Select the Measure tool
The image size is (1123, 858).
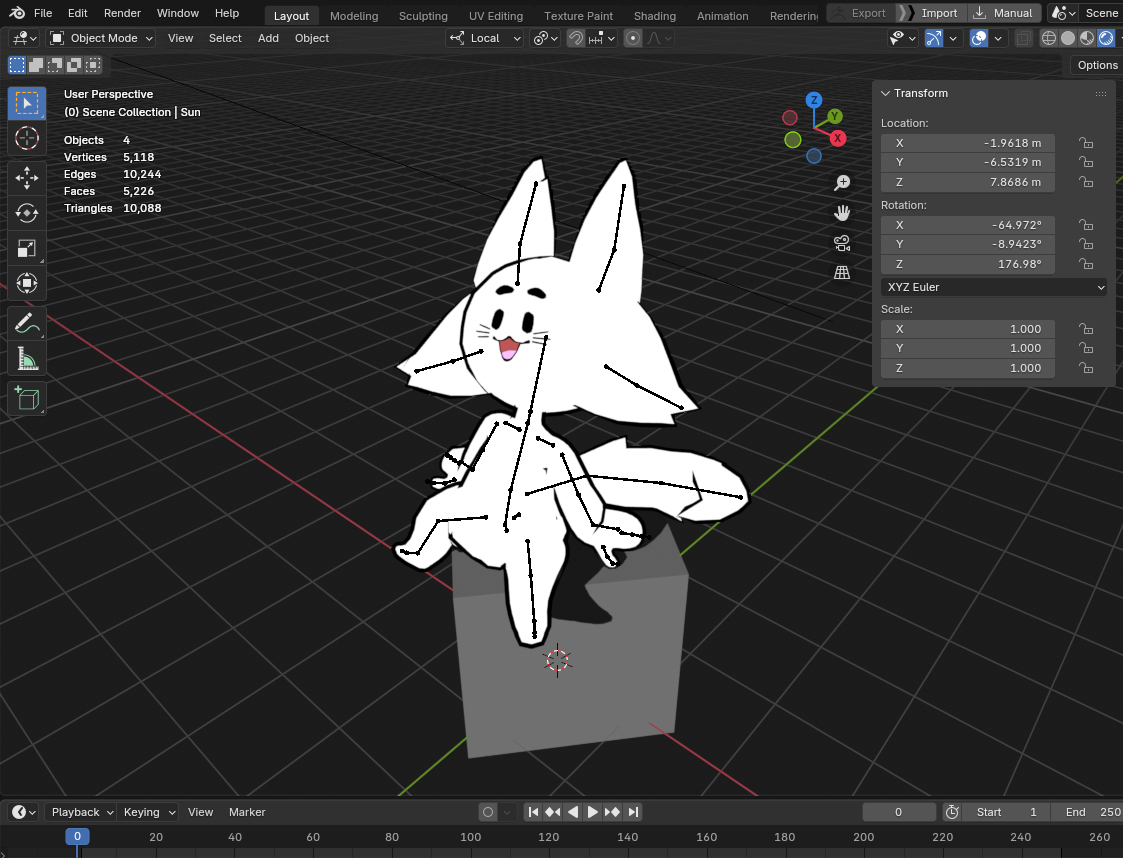click(27, 358)
